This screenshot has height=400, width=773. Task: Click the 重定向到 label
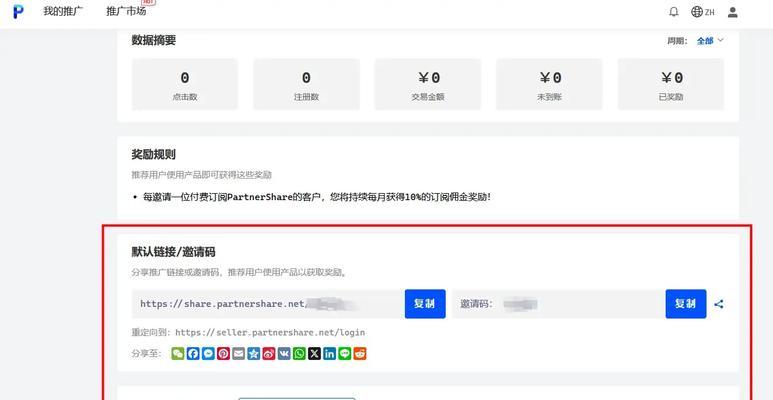click(152, 332)
